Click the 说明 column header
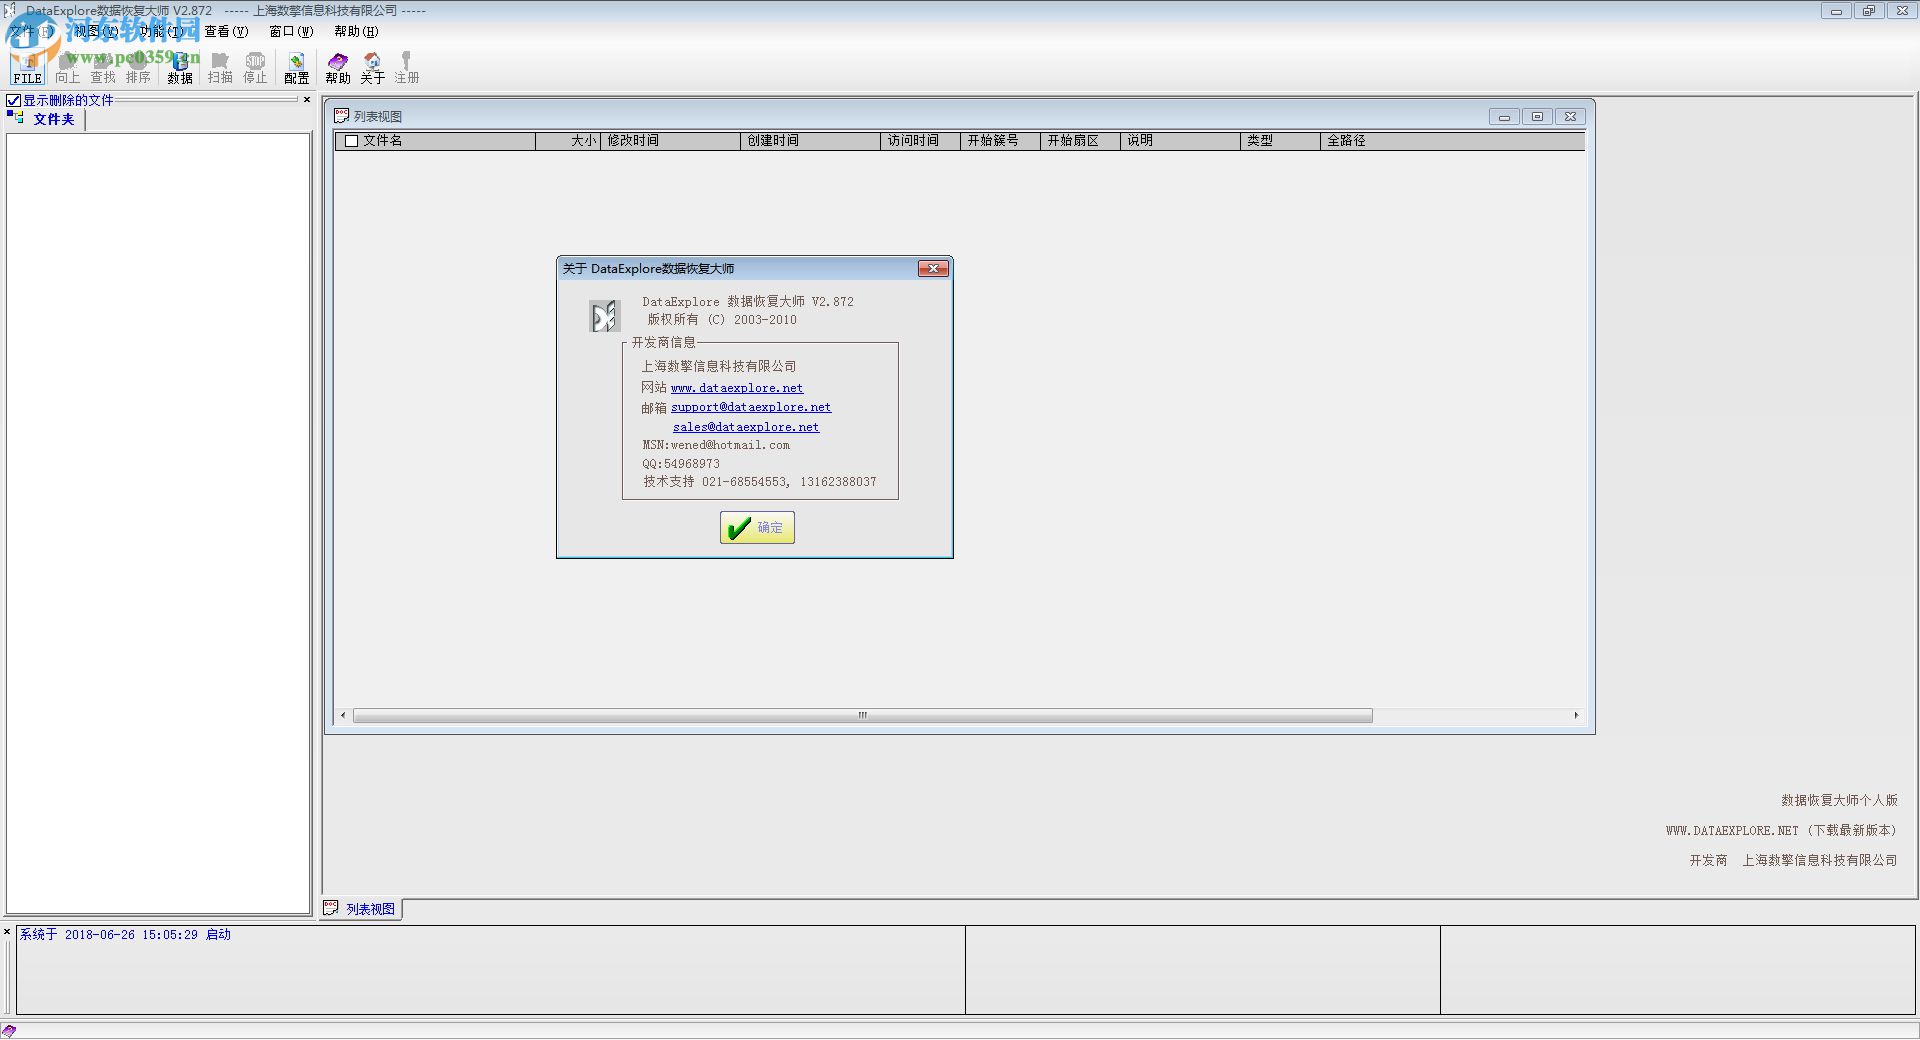 1180,141
